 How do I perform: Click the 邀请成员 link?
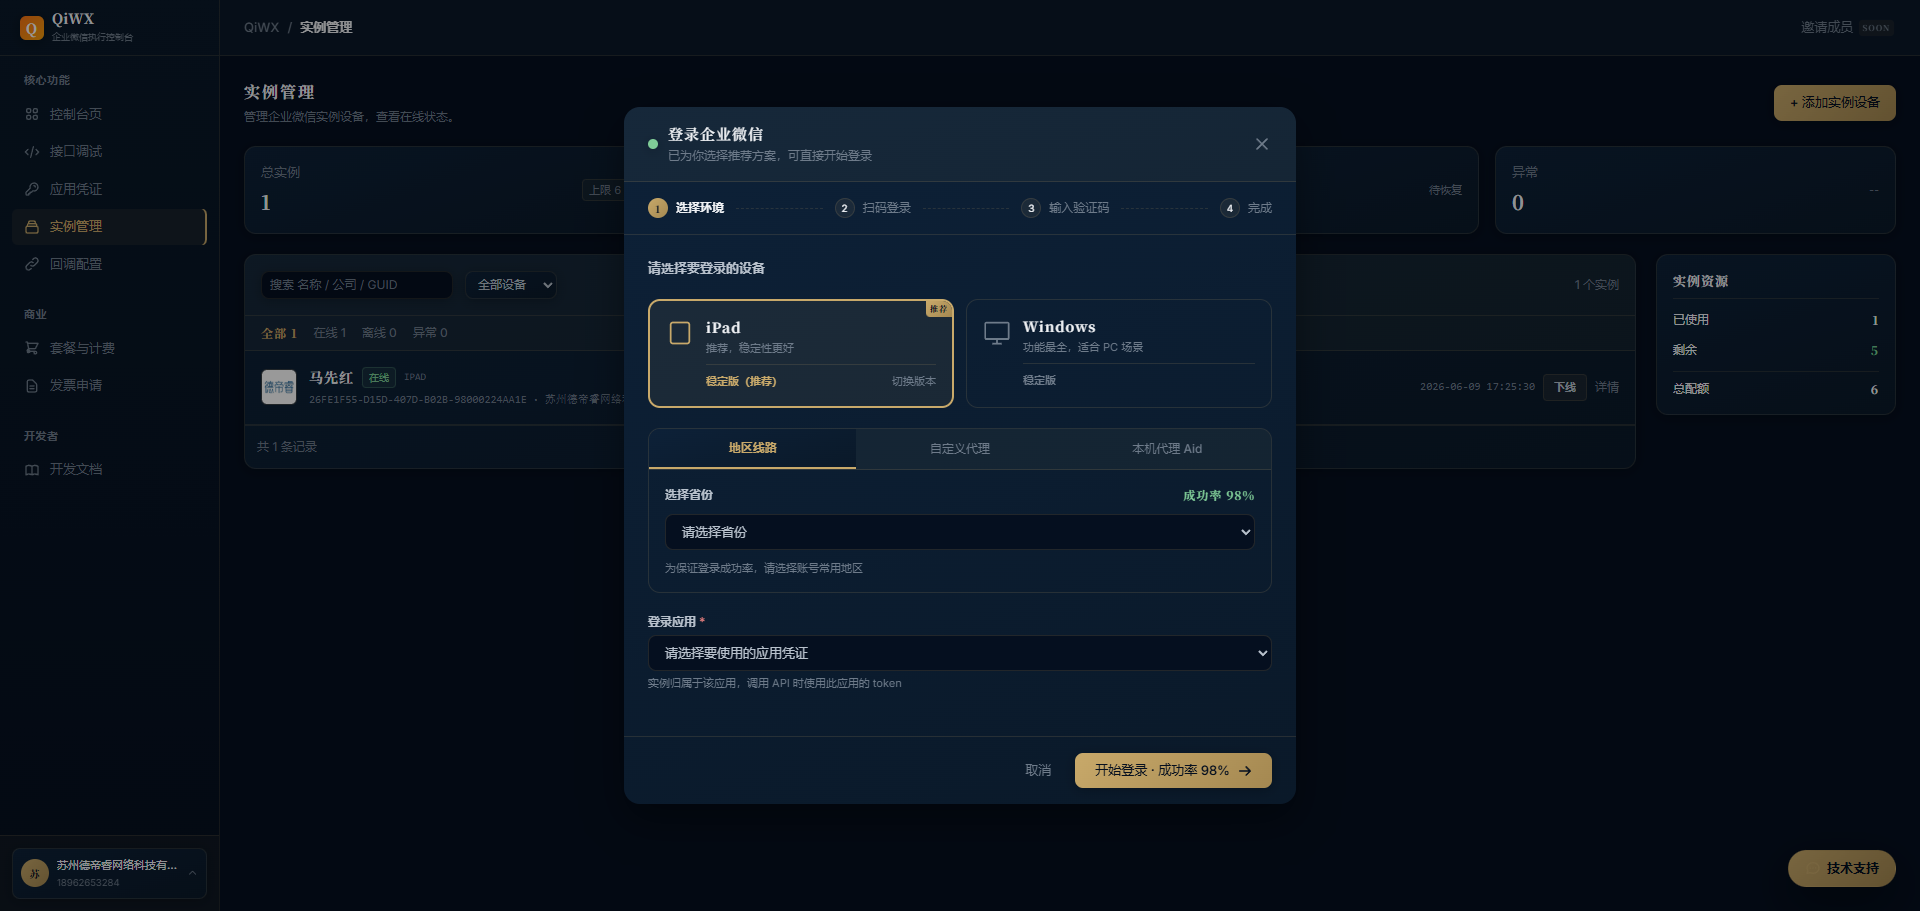[1827, 28]
